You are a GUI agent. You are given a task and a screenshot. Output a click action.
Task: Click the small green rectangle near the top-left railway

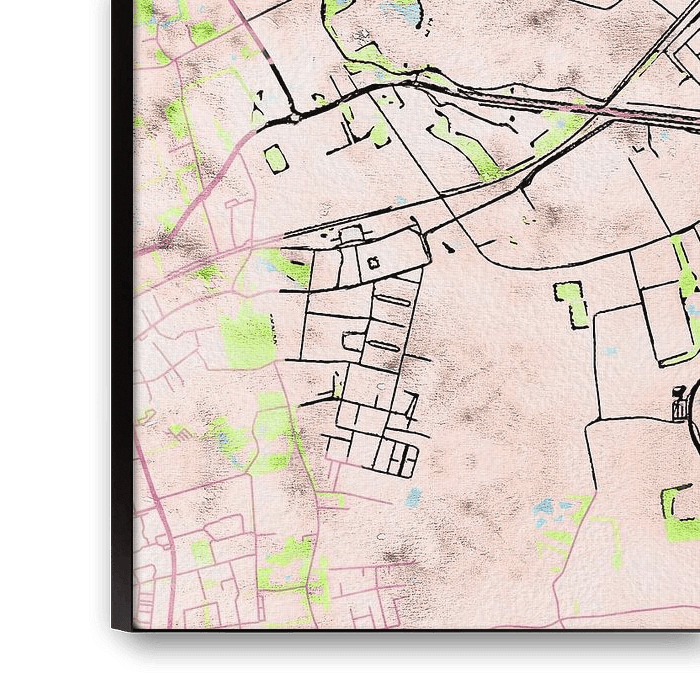click(275, 159)
